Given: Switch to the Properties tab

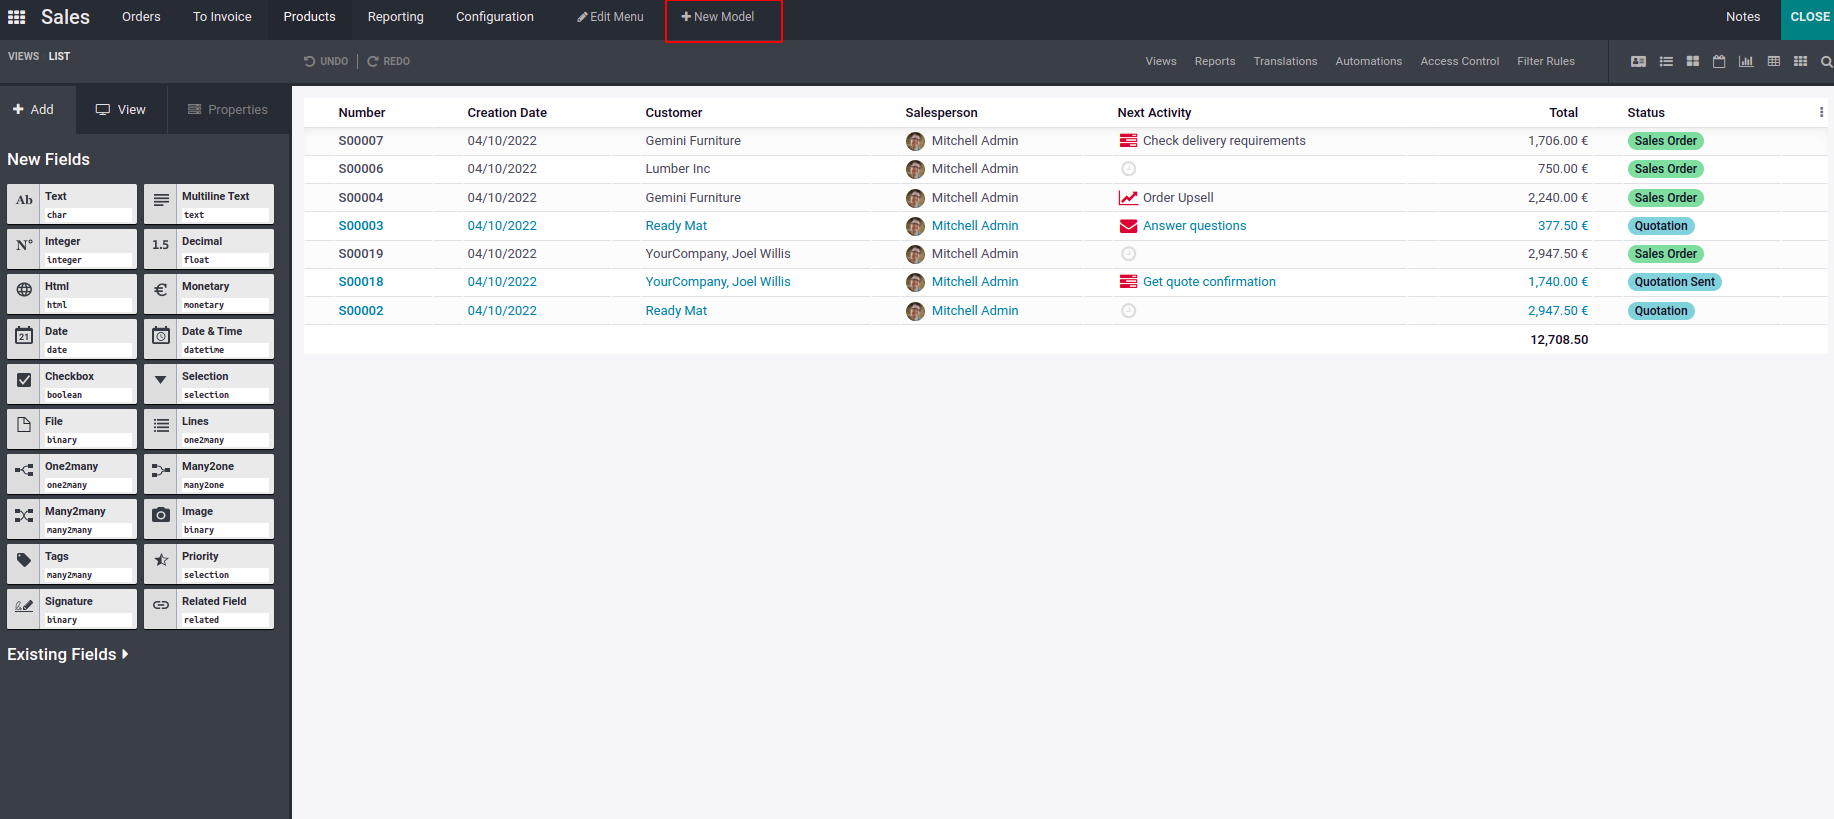Looking at the screenshot, I should pos(228,109).
